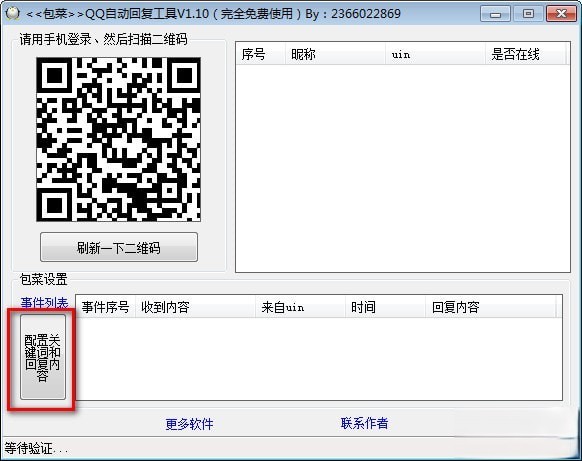The height and width of the screenshot is (461, 582).
Task: Click the 来自uin column header
Action: [x=301, y=307]
